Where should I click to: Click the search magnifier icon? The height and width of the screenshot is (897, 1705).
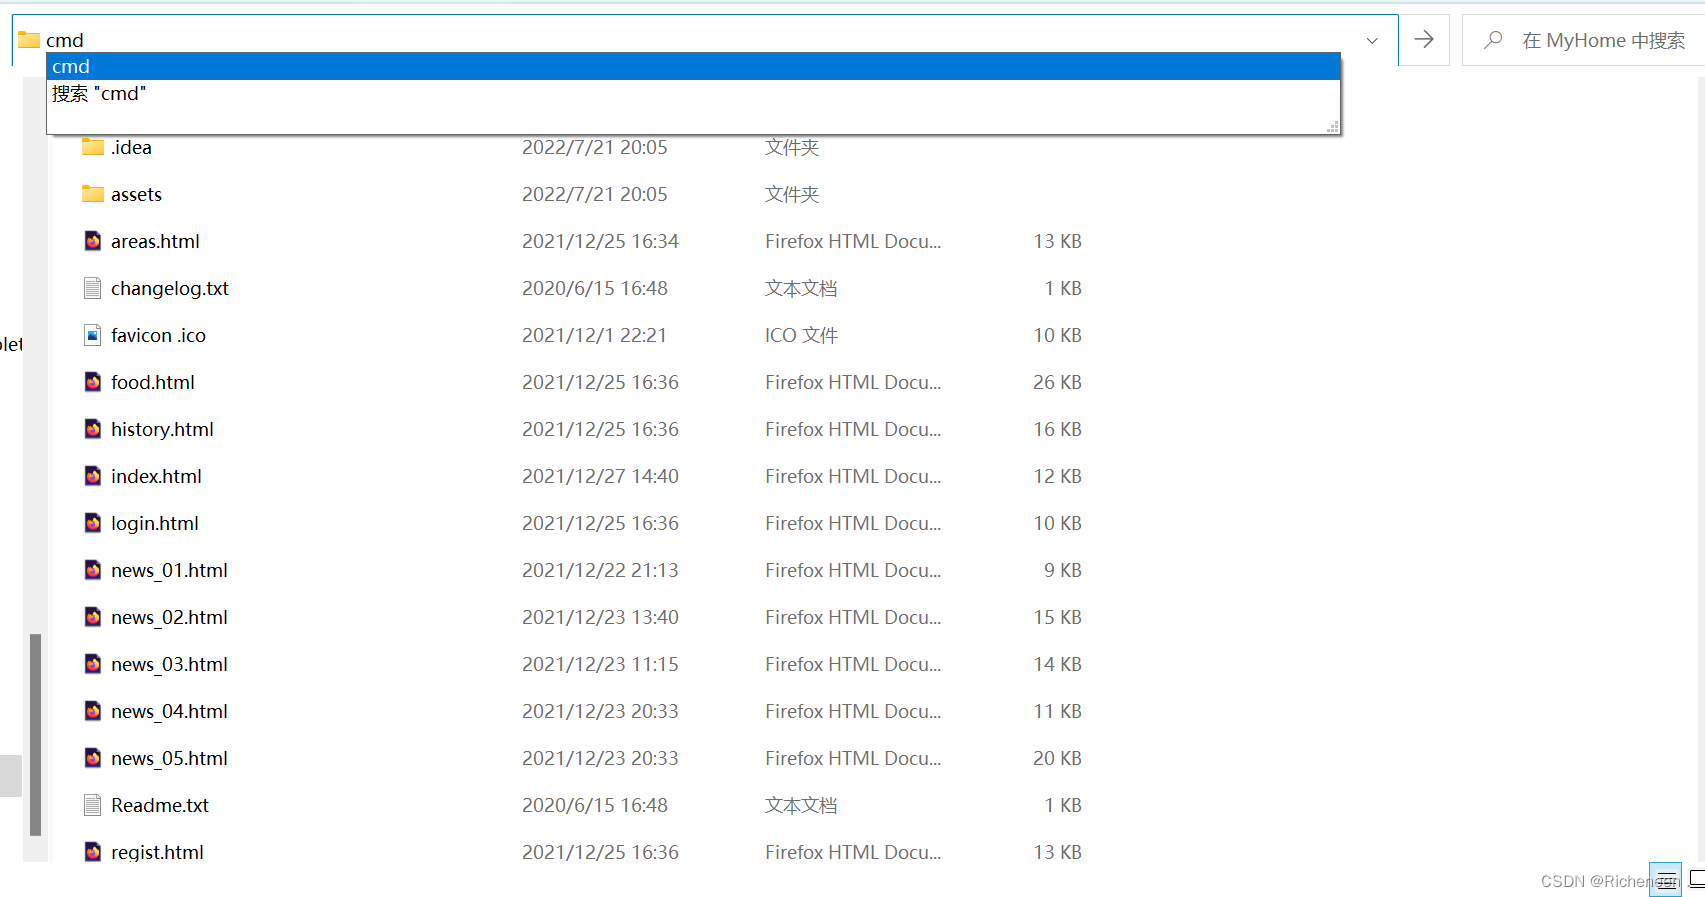pos(1493,40)
